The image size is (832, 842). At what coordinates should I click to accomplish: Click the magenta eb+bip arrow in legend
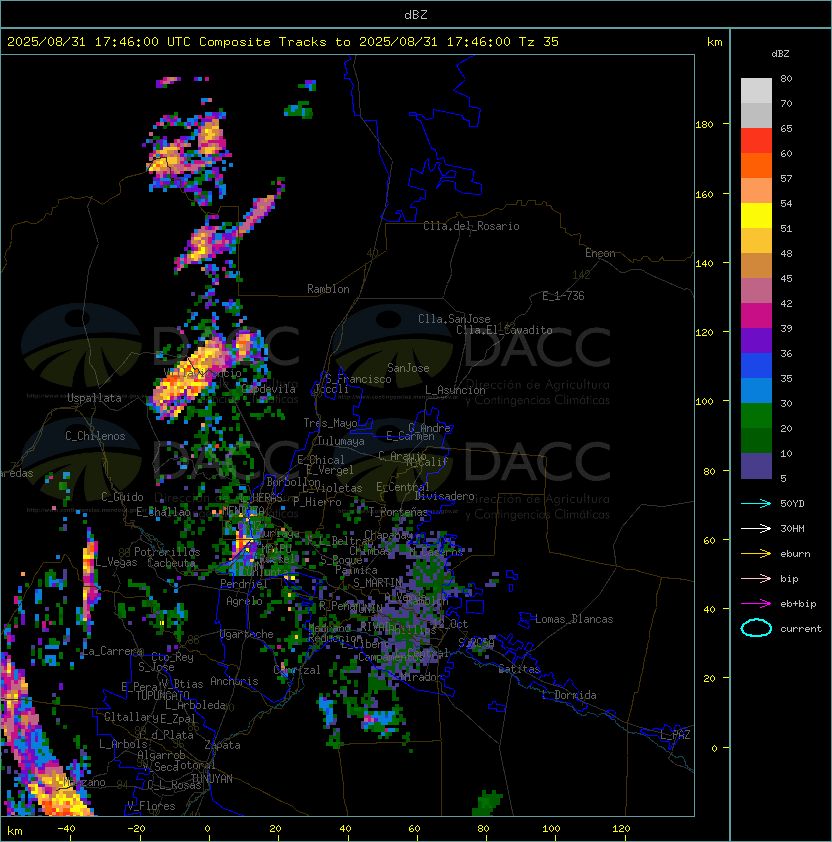[756, 604]
